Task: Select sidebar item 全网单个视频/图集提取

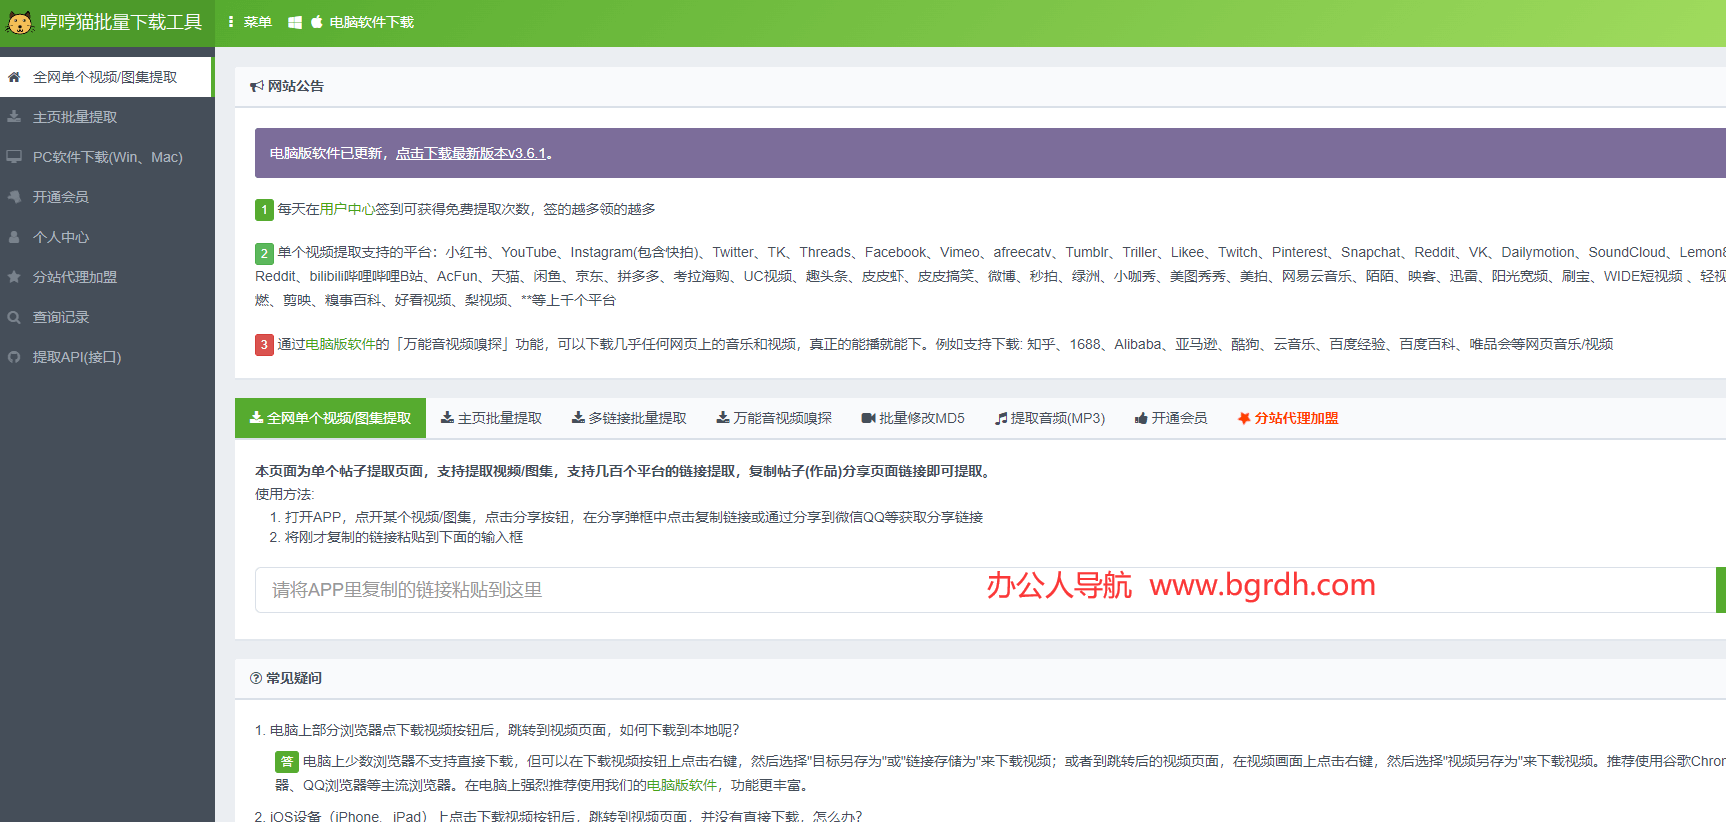Action: (106, 77)
